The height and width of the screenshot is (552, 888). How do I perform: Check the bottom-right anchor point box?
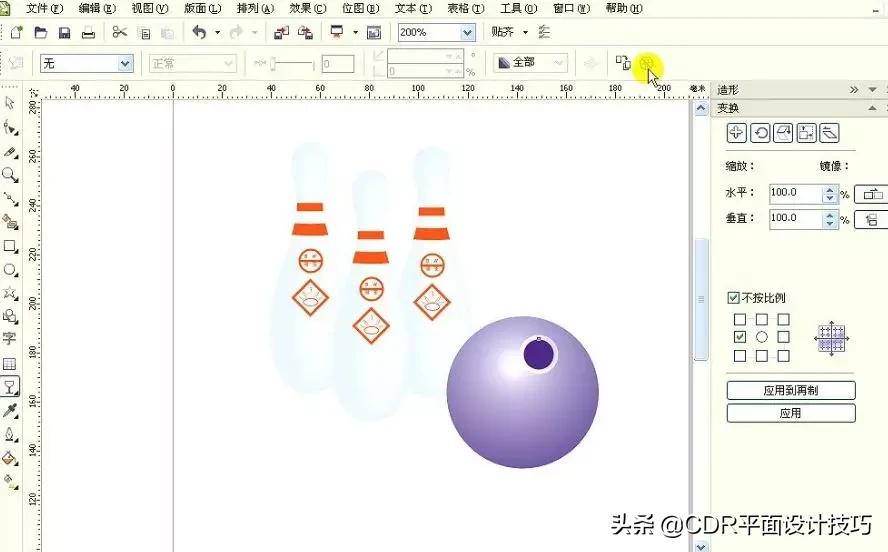click(783, 356)
